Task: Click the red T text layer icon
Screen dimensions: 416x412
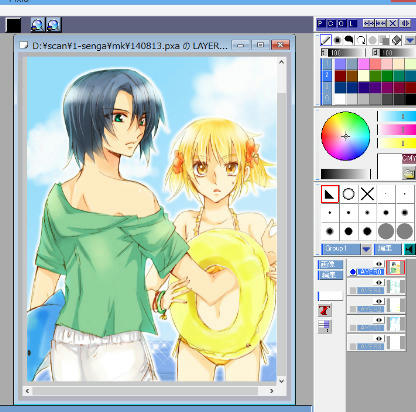Action: (x=325, y=311)
